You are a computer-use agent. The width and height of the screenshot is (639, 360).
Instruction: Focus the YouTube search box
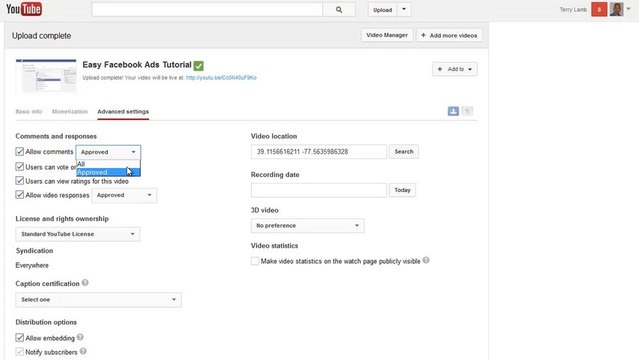207,10
